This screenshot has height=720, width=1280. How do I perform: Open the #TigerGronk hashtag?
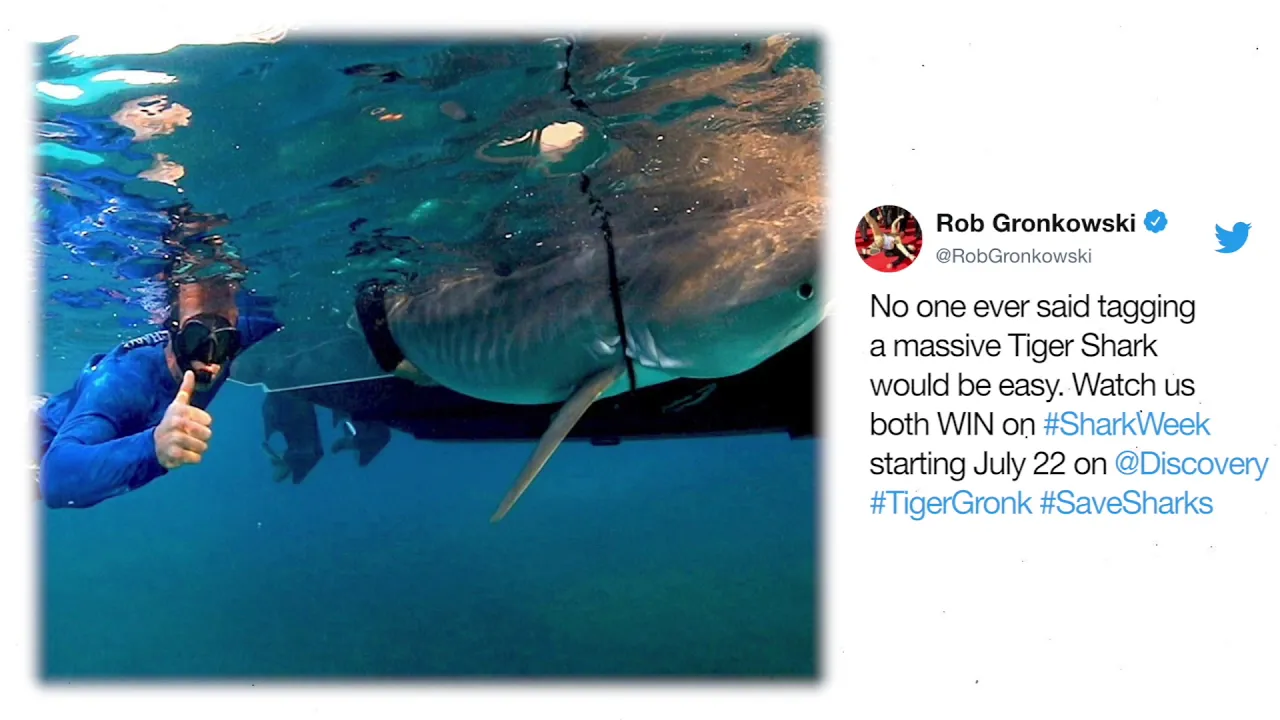[950, 503]
